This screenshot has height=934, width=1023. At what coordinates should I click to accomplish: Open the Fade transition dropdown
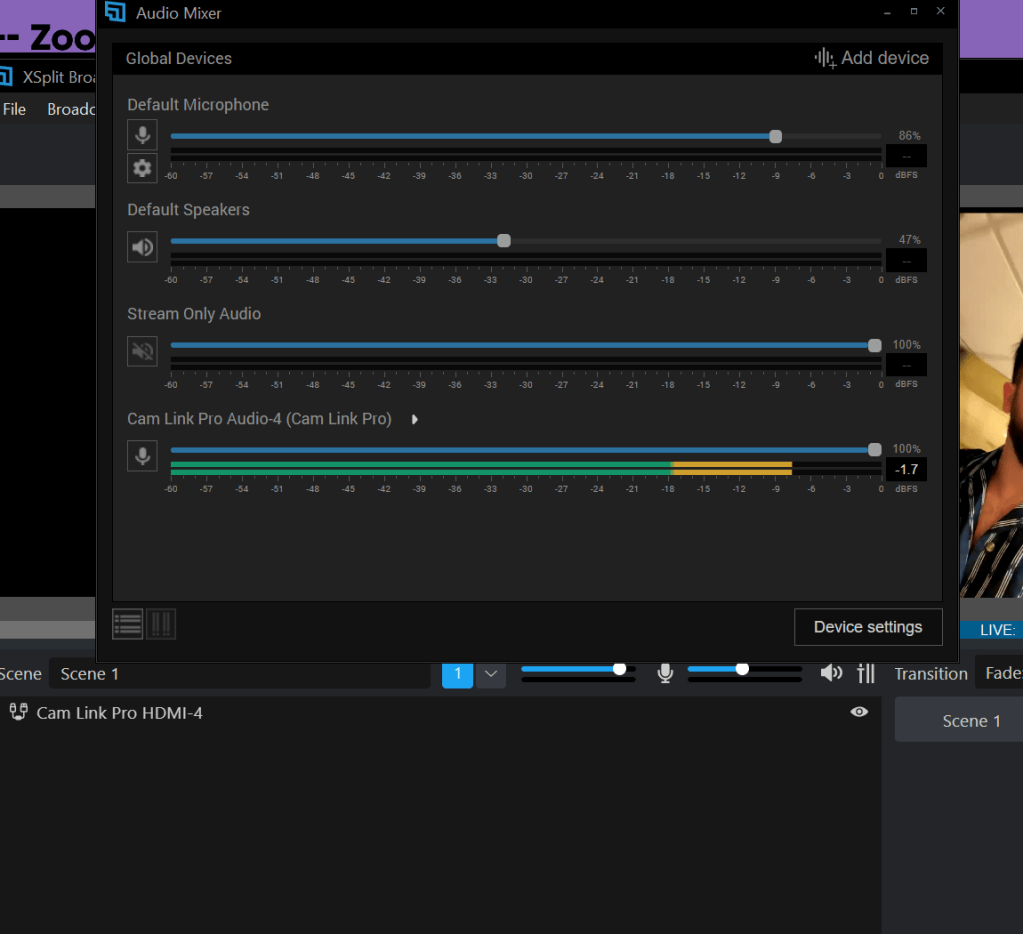[x=1000, y=673]
